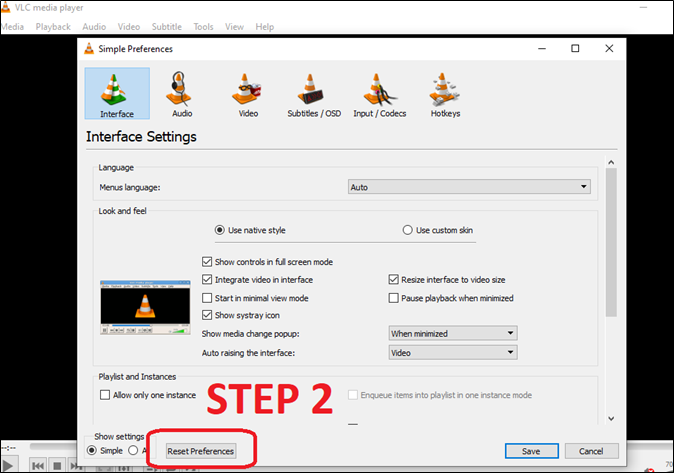
Task: Open Auto raising the interface dropdown
Action: [453, 353]
